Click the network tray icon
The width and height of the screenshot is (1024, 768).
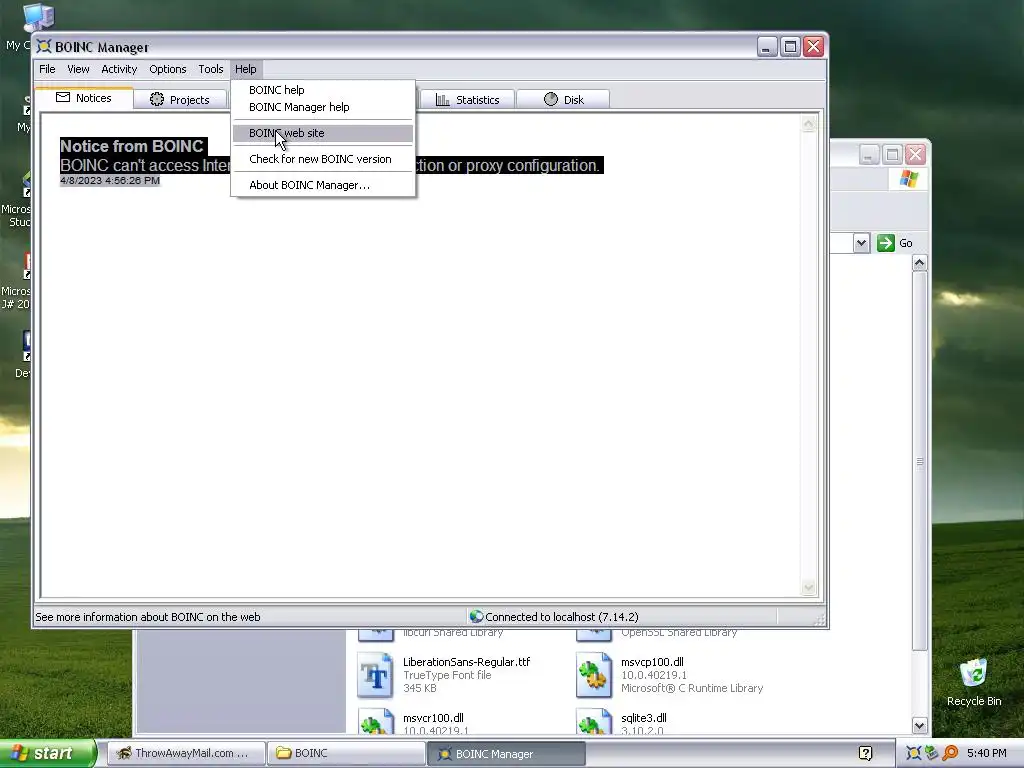(x=931, y=754)
